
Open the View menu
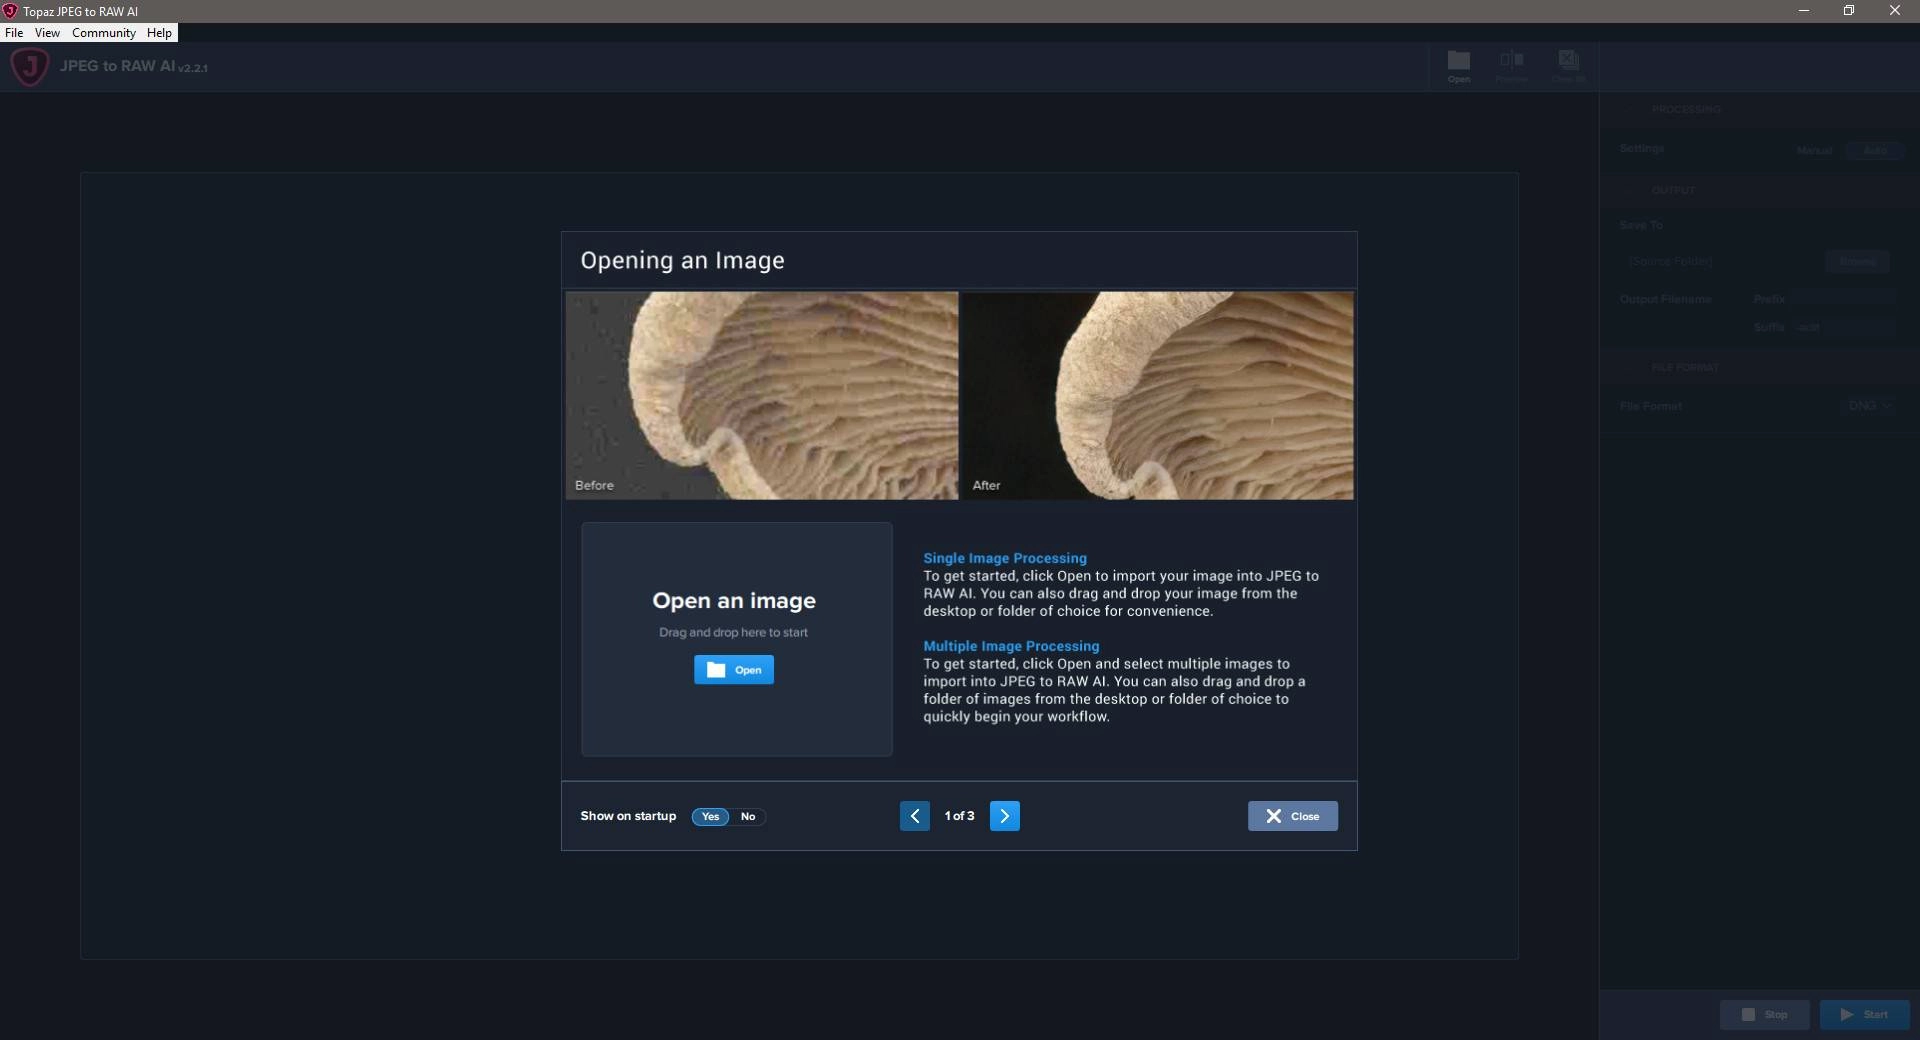[47, 33]
